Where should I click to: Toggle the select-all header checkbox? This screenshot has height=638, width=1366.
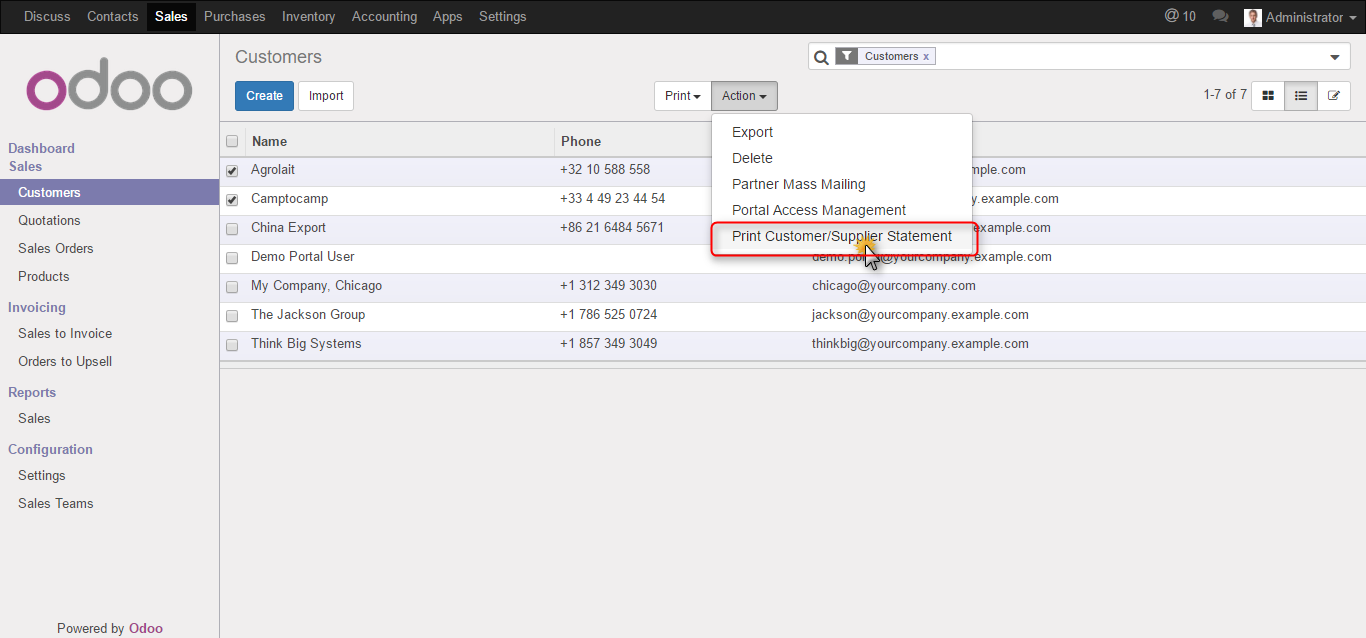pyautogui.click(x=232, y=142)
